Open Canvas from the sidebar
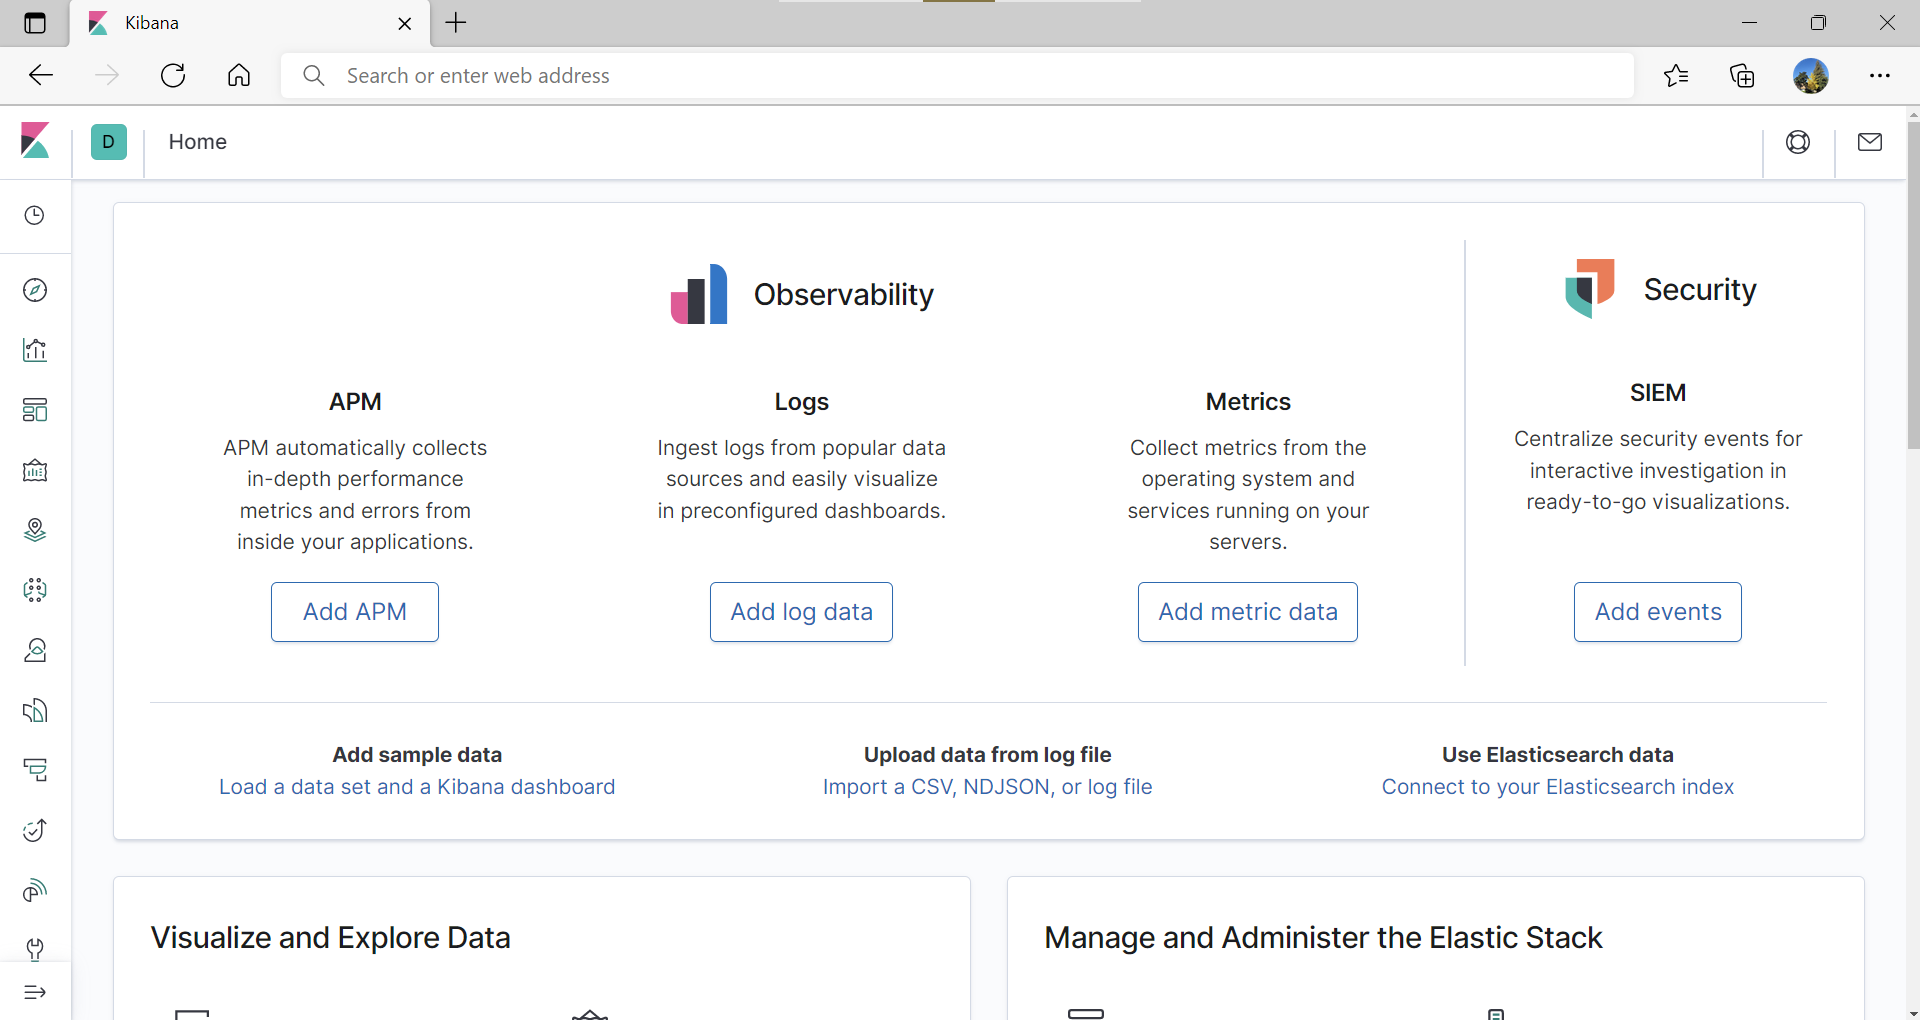1920x1020 pixels. pyautogui.click(x=35, y=471)
